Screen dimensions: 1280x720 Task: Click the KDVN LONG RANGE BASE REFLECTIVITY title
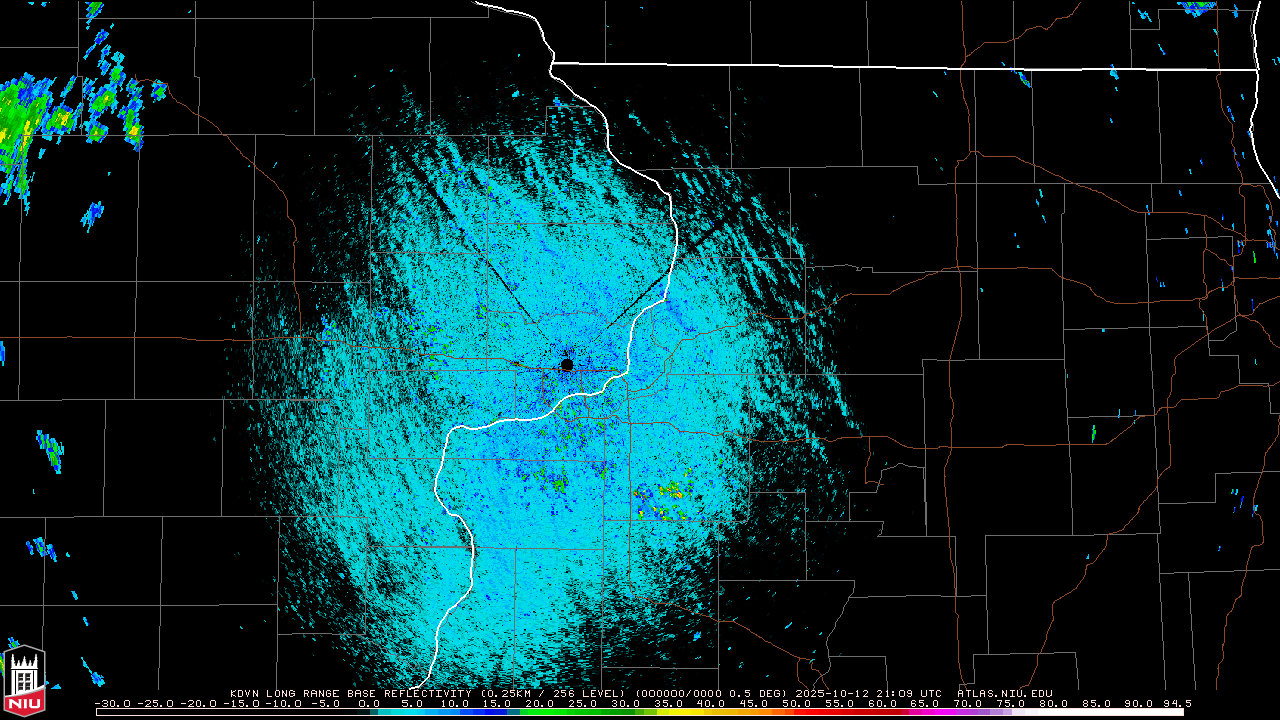pos(353,693)
